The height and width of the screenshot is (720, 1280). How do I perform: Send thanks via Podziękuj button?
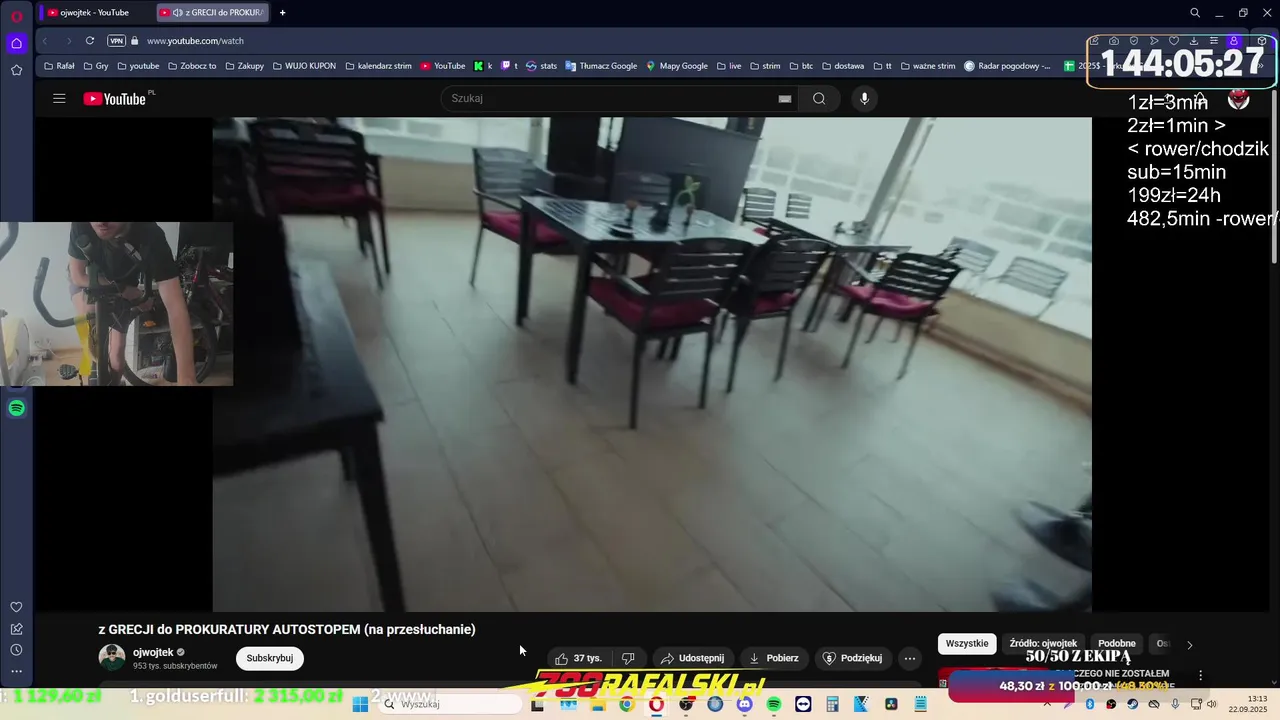pyautogui.click(x=852, y=658)
